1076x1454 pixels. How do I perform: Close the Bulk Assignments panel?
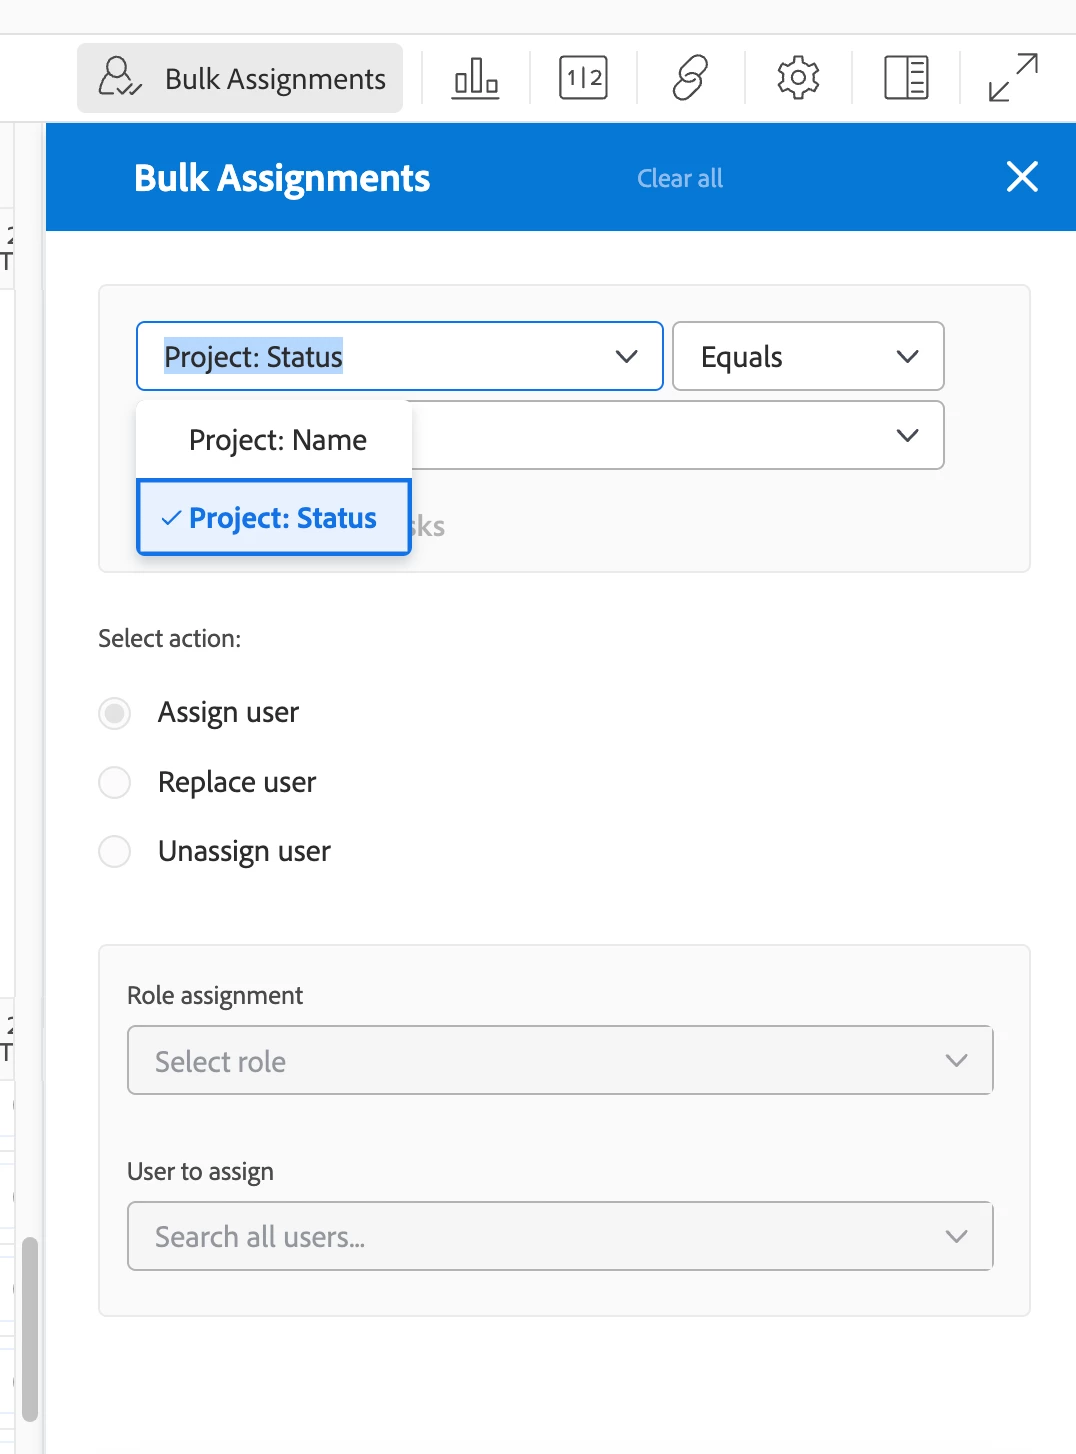(1022, 177)
